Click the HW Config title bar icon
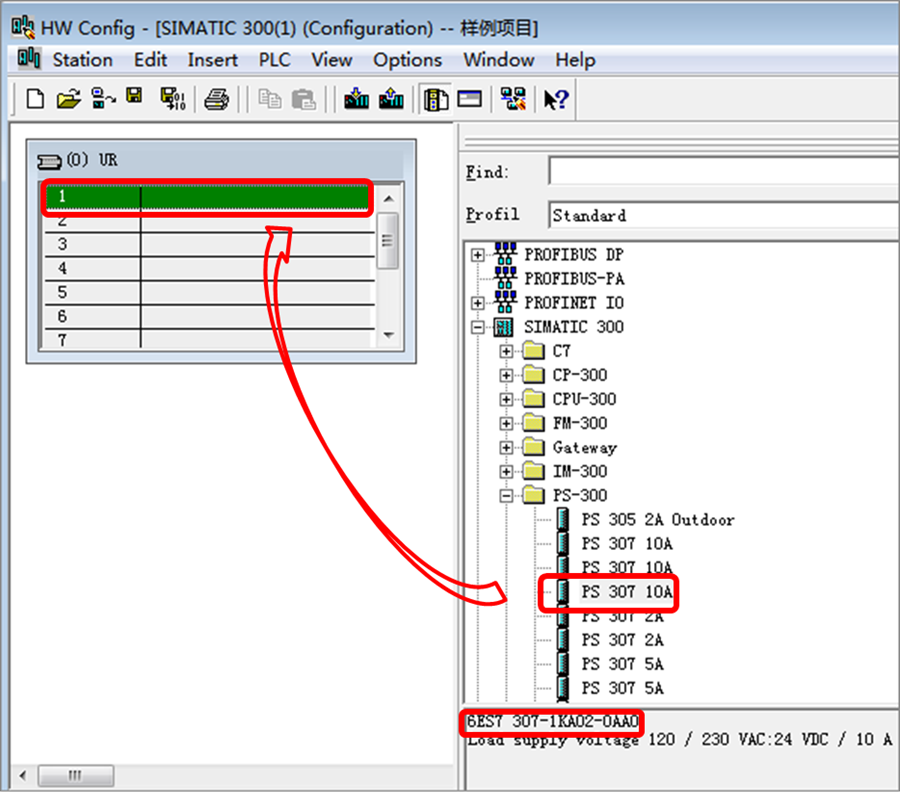 tap(24, 27)
